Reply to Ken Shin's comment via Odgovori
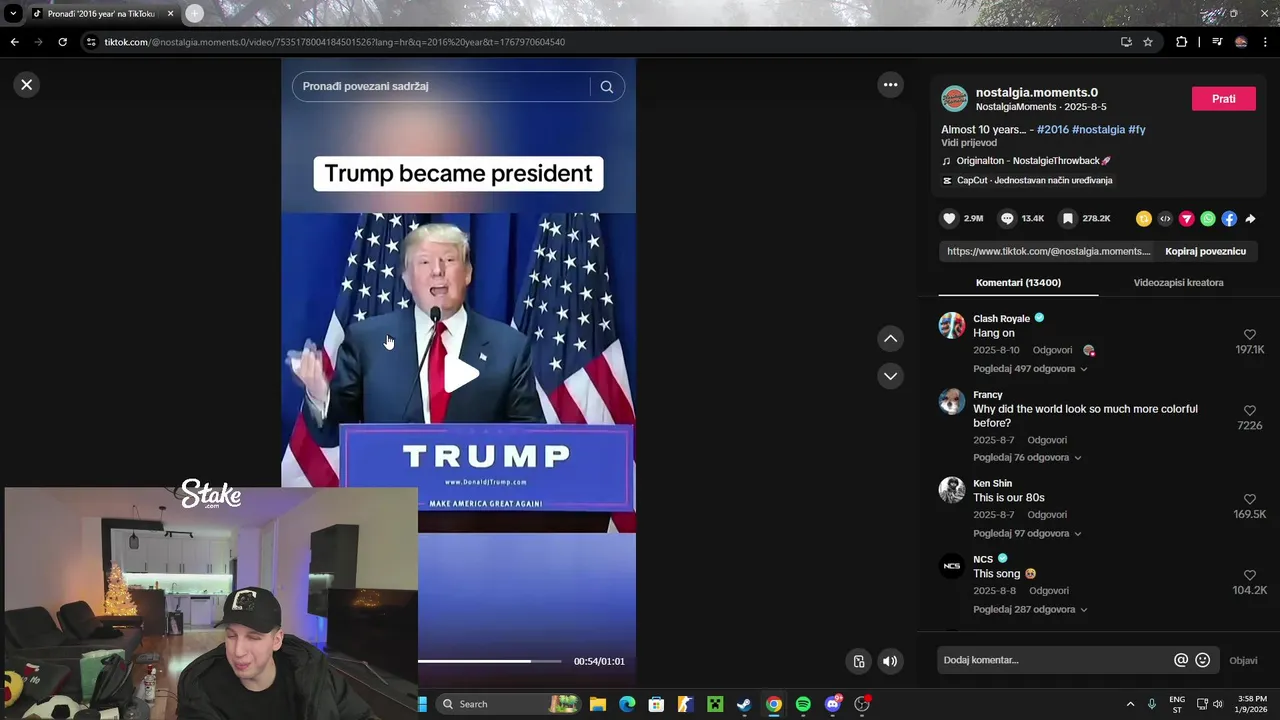 click(x=1047, y=515)
